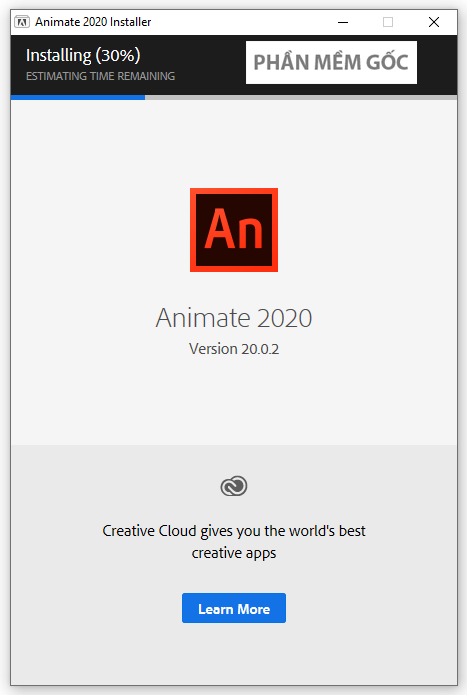Click the "Animate 2020 Installer" window title
The width and height of the screenshot is (467, 695).
click(x=93, y=22)
